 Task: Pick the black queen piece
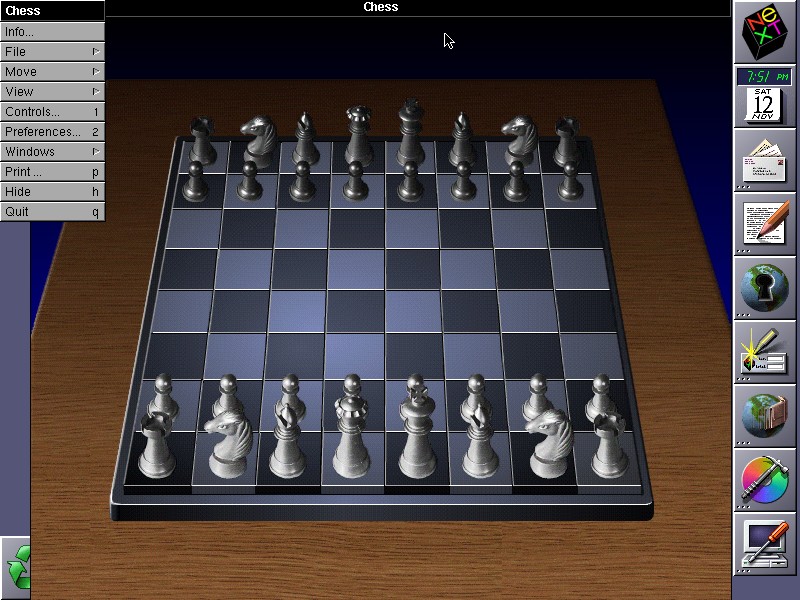357,138
